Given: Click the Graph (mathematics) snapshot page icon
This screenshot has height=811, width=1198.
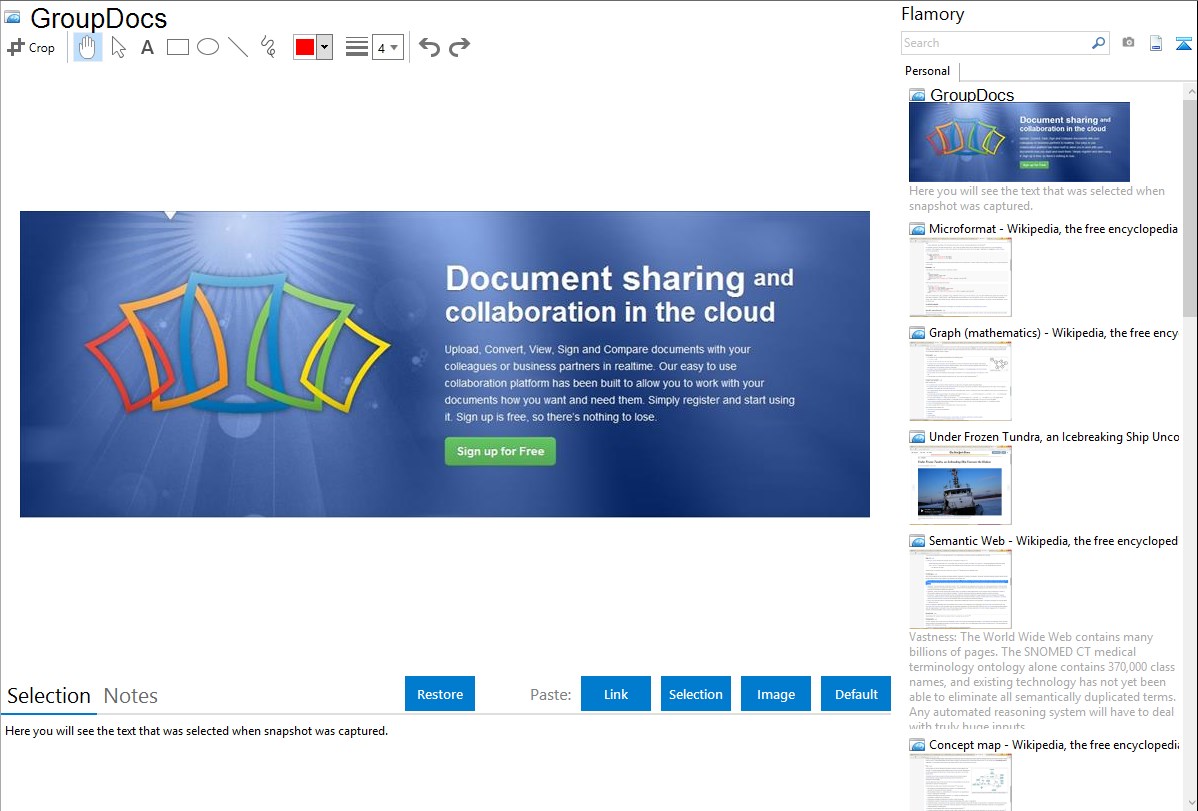Looking at the screenshot, I should click(917, 333).
